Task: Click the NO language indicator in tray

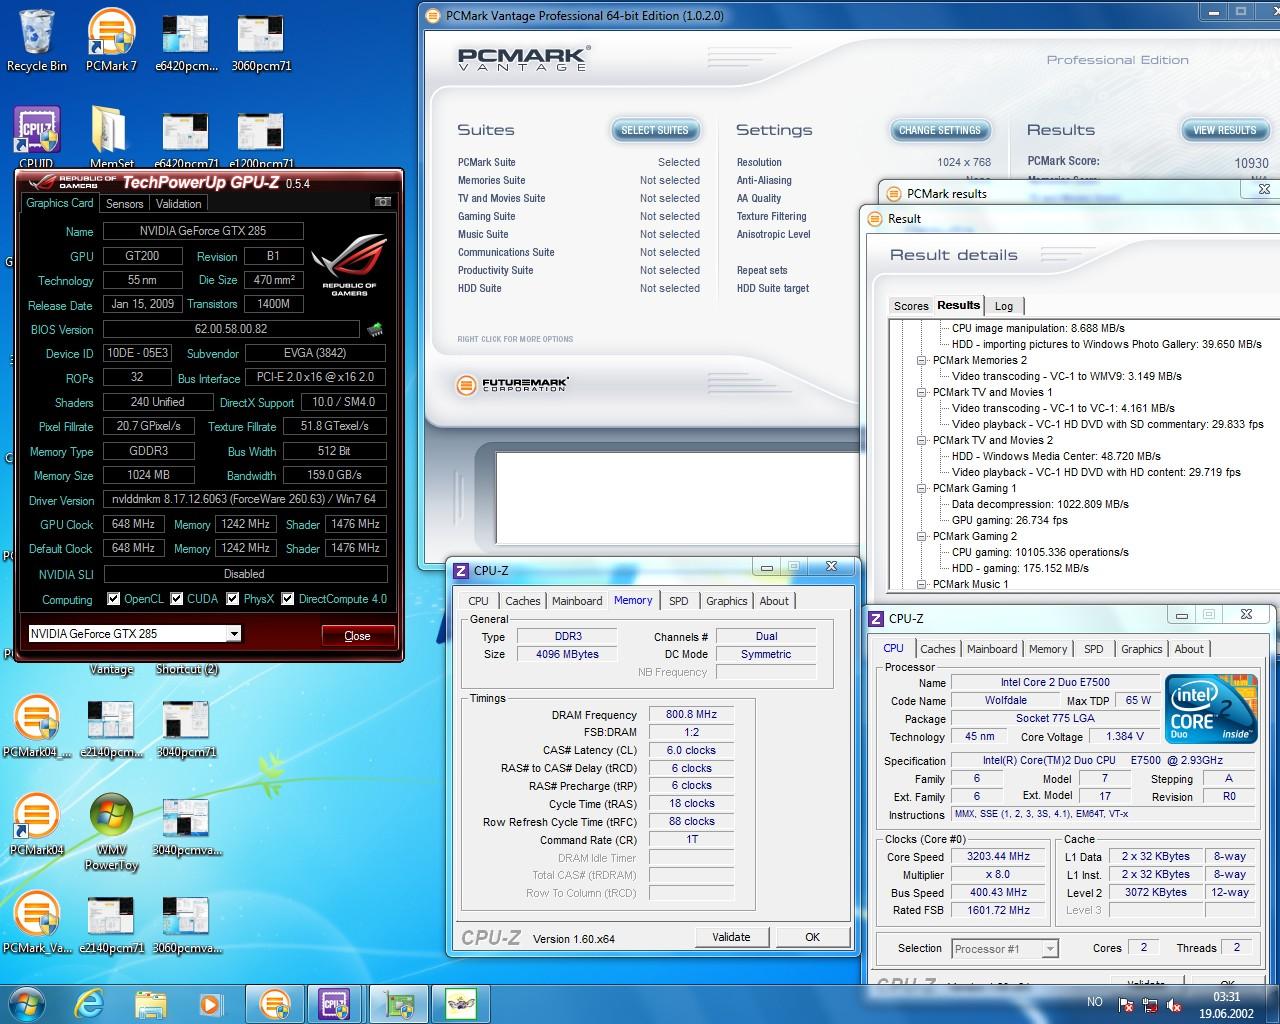Action: coord(1095,1002)
